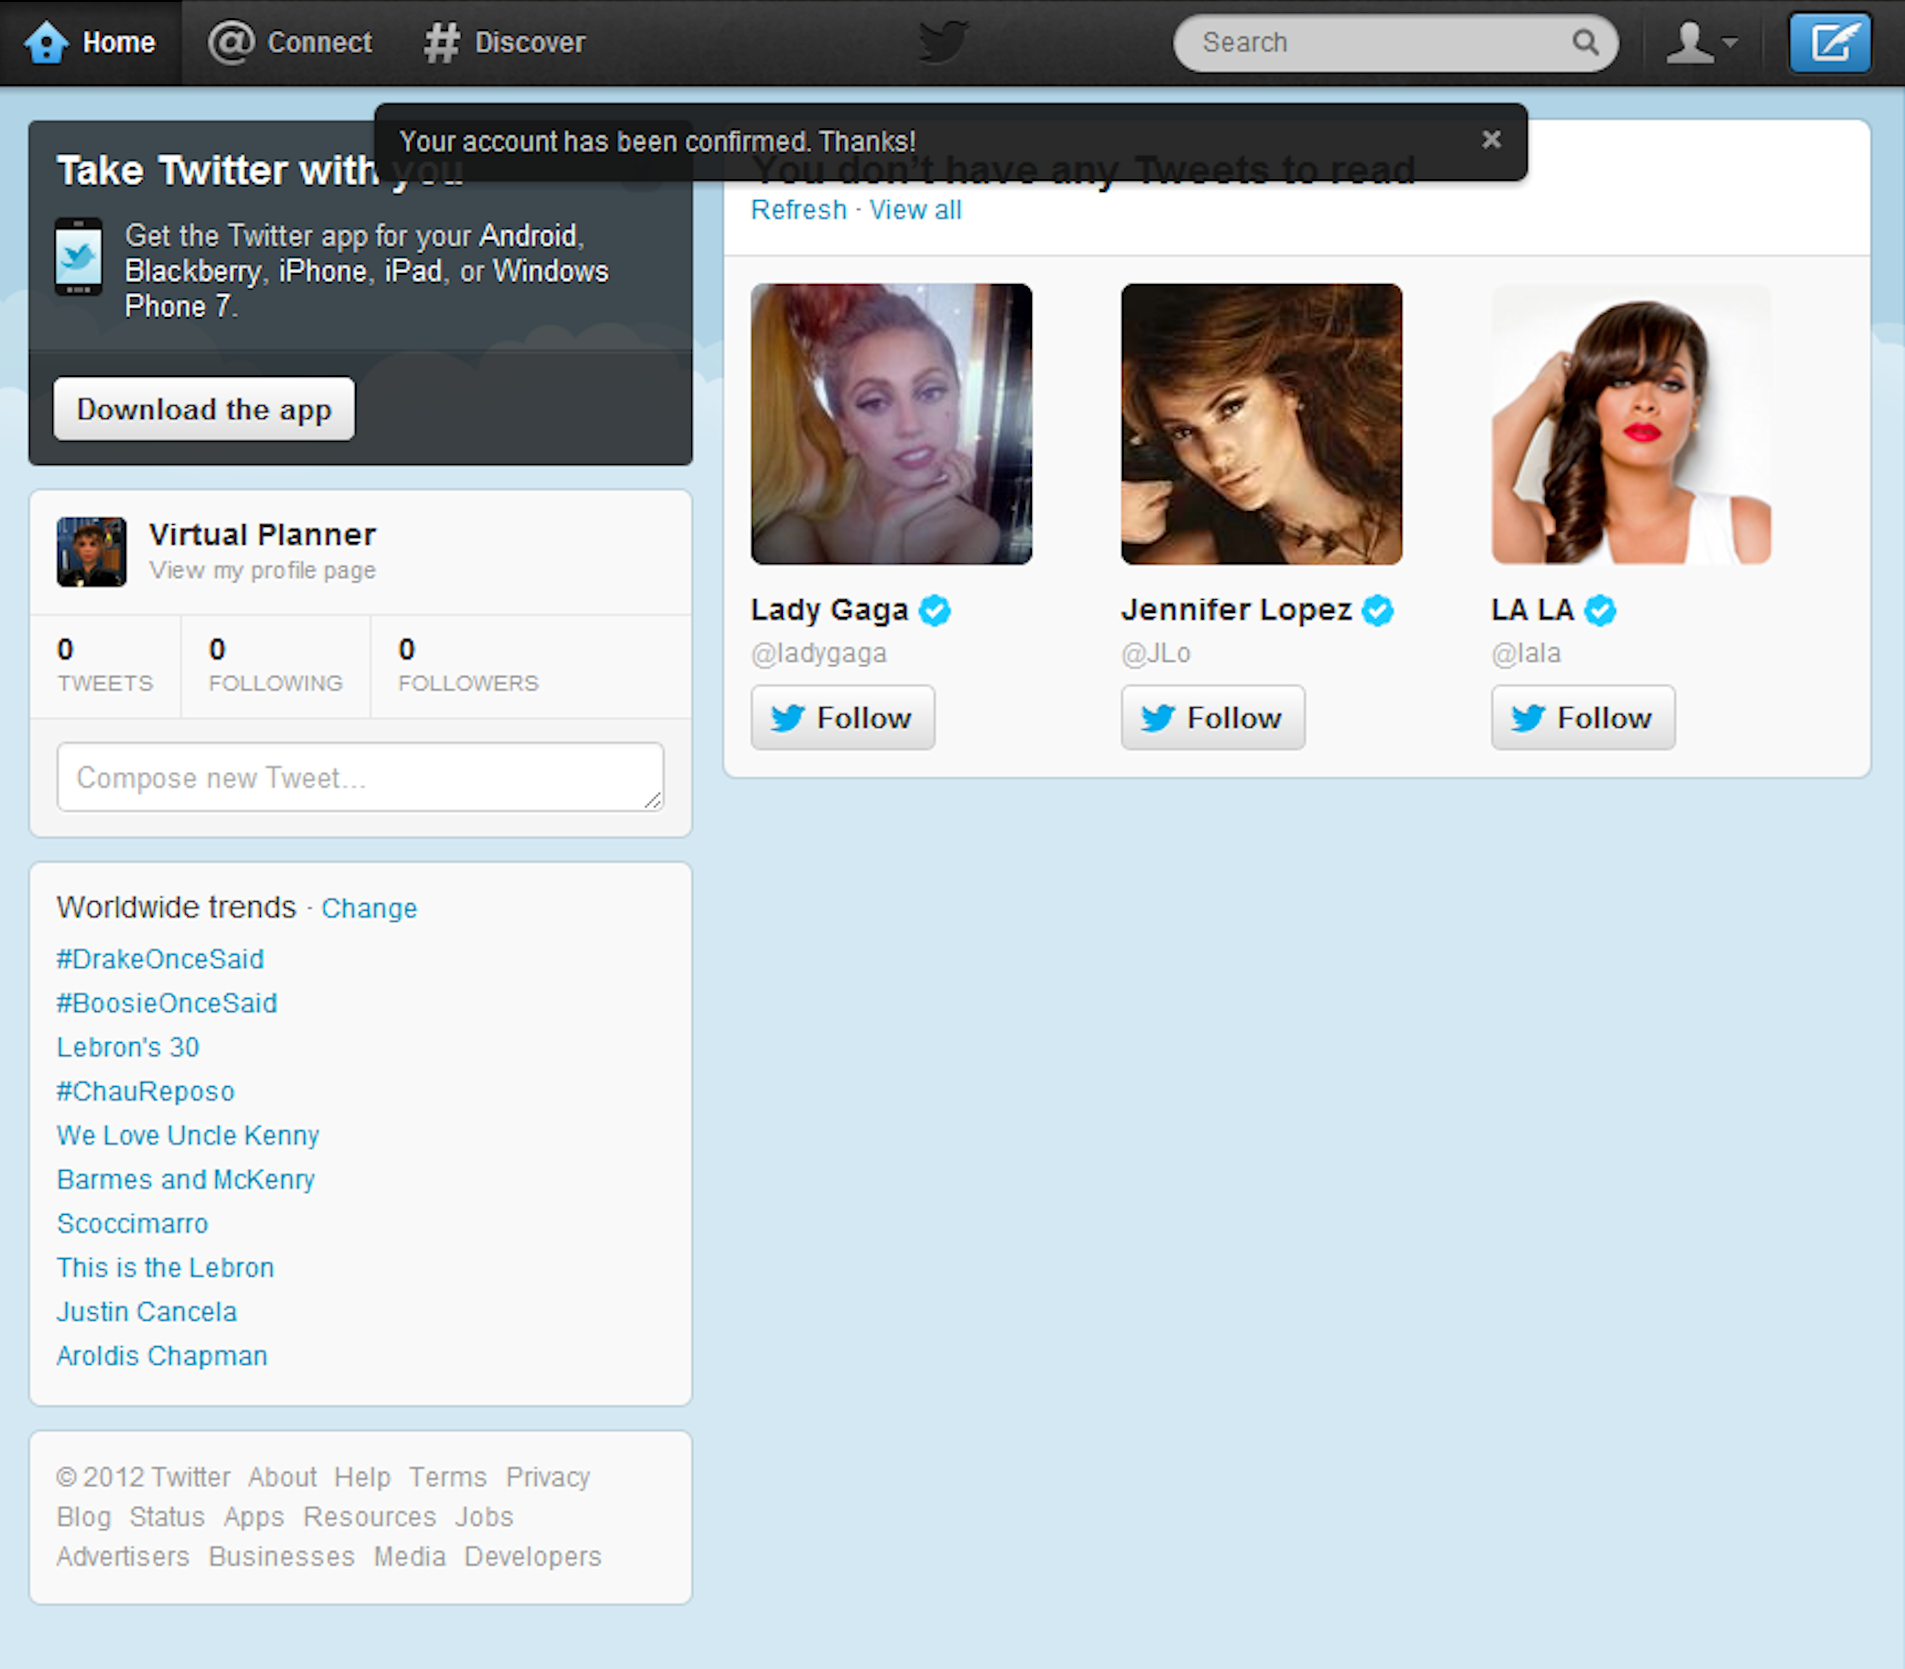Open the Status footer link
Screen dimensions: 1905x1669
(x=167, y=1517)
